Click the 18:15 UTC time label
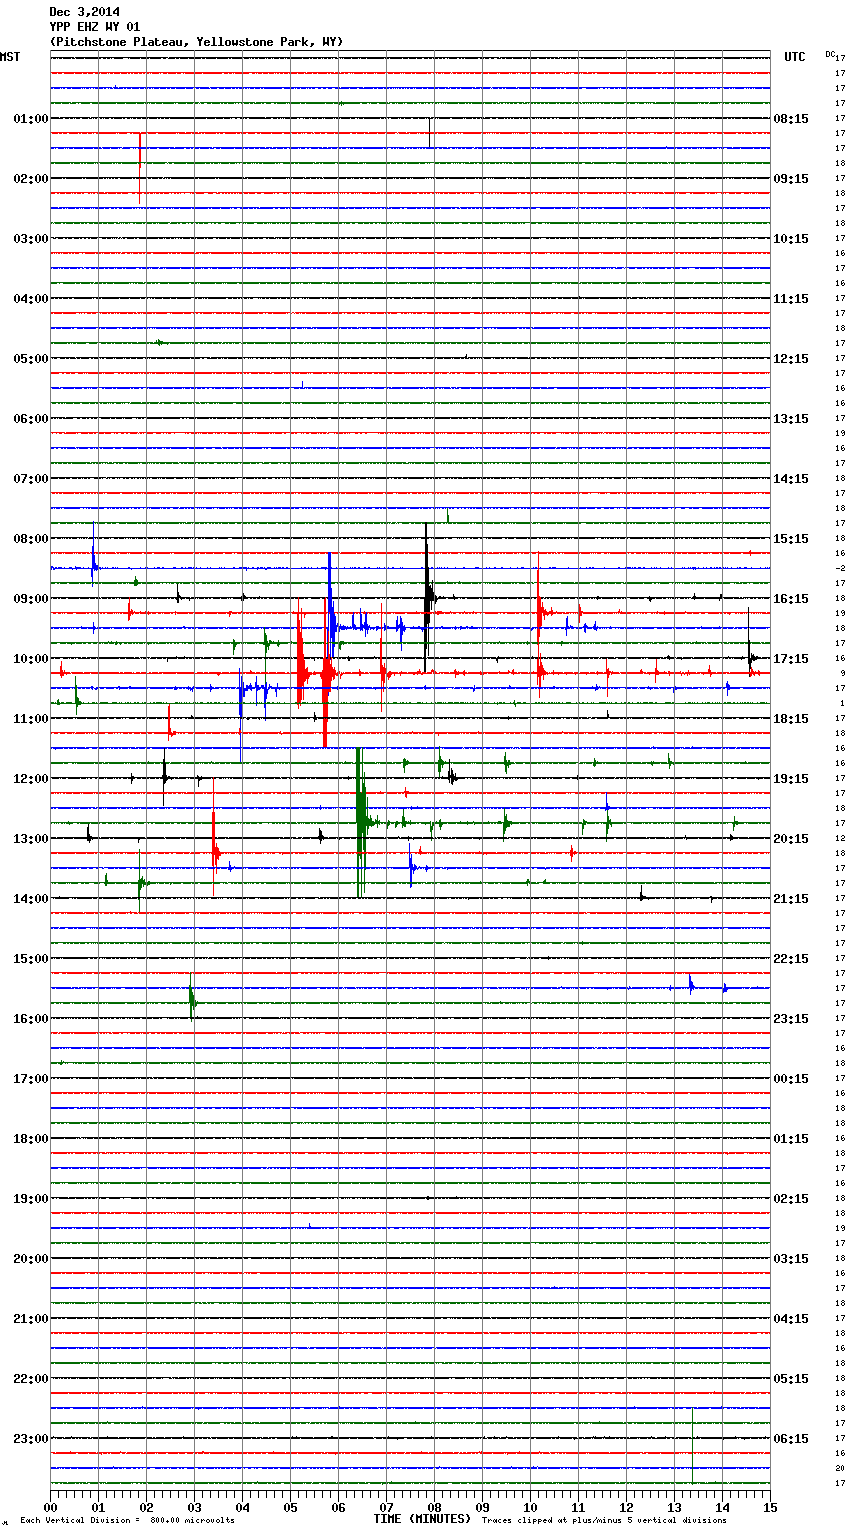Viewport: 850px width, 1534px height. (791, 719)
